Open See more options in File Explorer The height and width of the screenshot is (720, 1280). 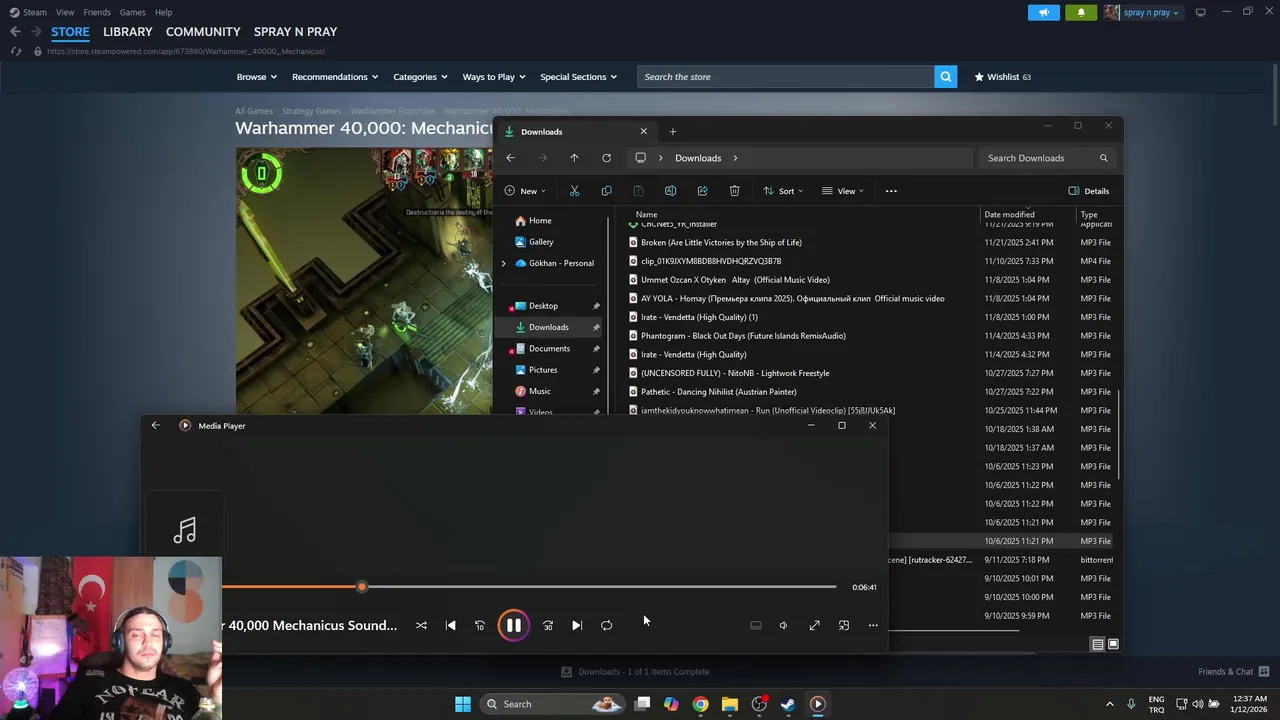pos(891,191)
